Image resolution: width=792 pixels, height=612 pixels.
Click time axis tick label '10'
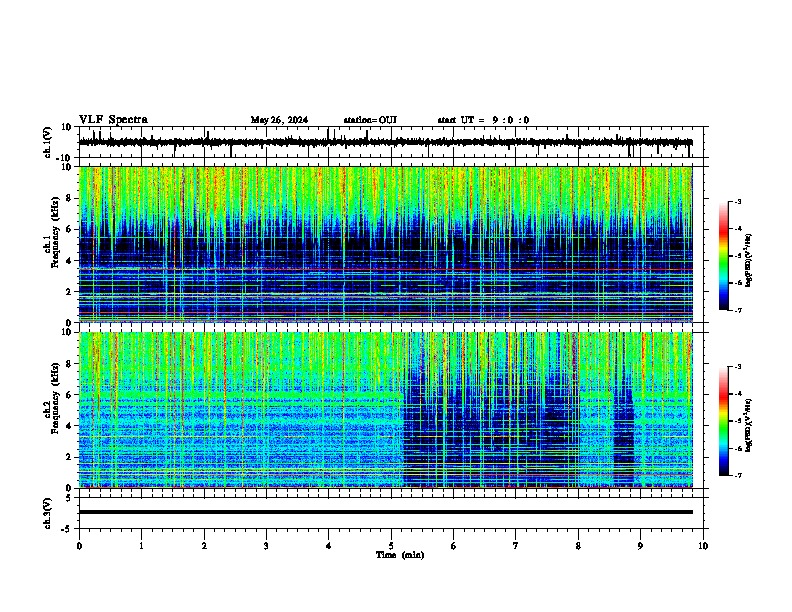click(x=703, y=546)
